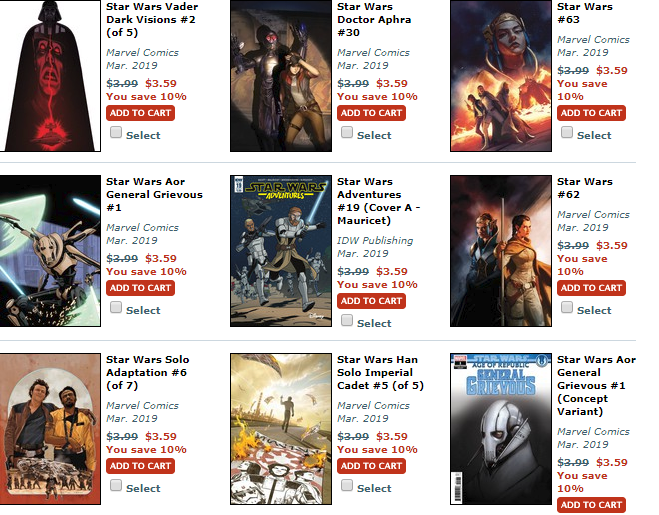Mark the Select checkbox for Solo Adaptation #6
659x515 pixels.
click(x=116, y=486)
